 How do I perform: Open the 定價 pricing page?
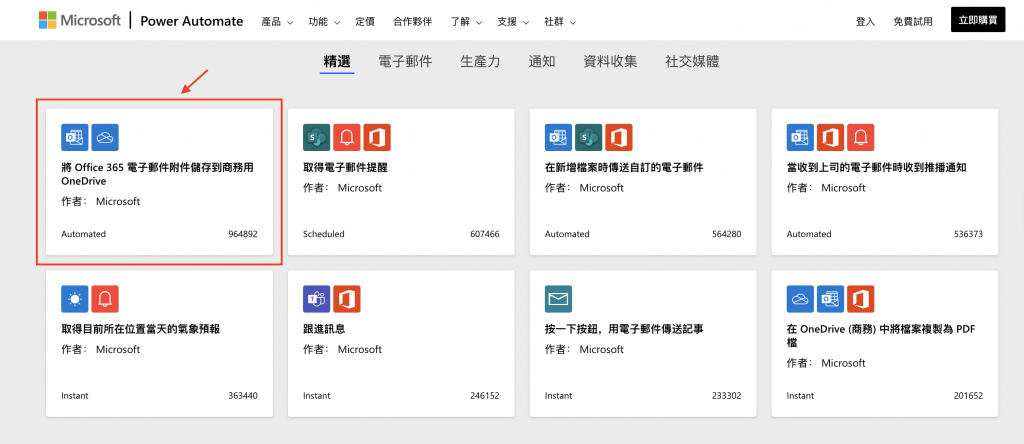365,22
